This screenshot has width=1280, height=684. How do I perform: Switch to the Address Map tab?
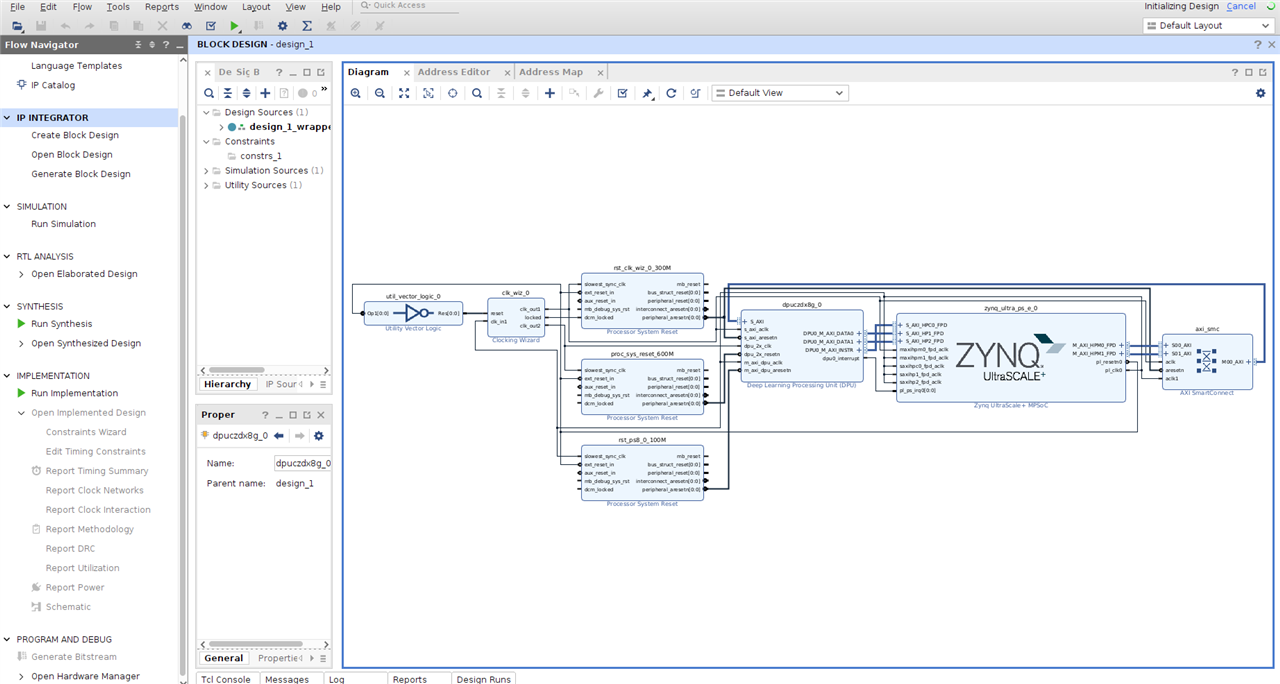click(551, 72)
